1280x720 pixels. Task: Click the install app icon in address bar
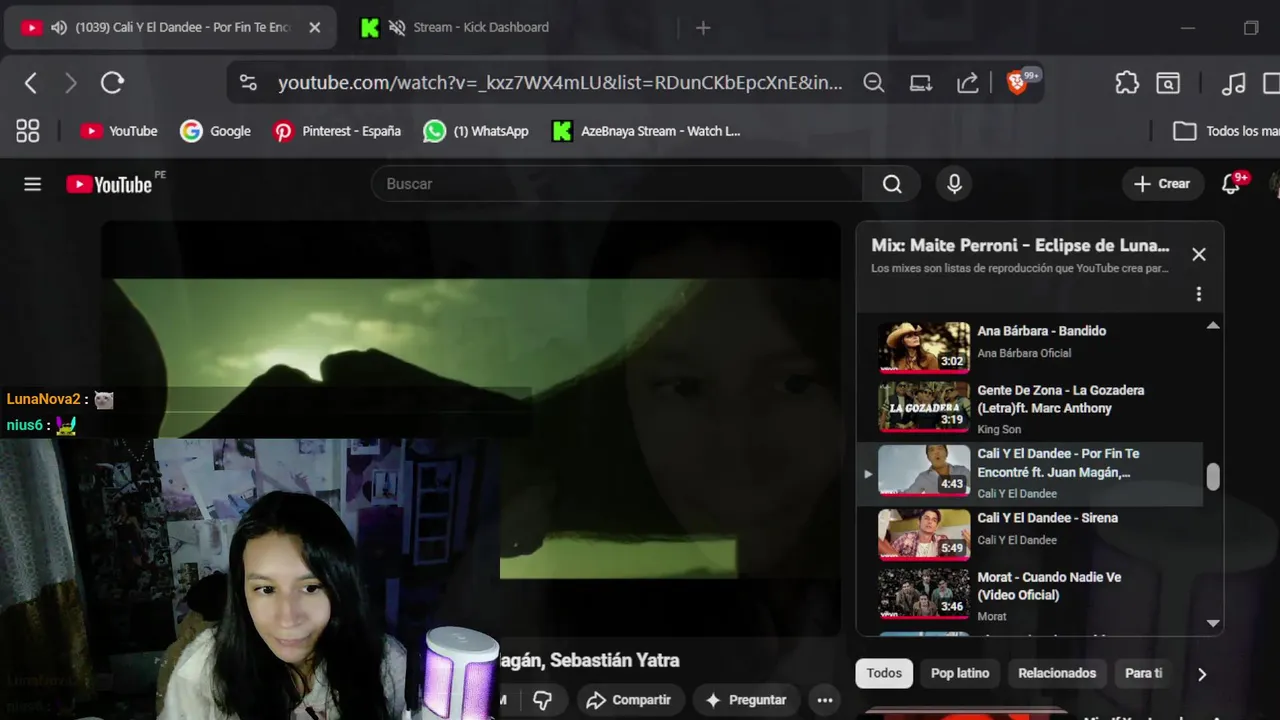click(x=921, y=83)
